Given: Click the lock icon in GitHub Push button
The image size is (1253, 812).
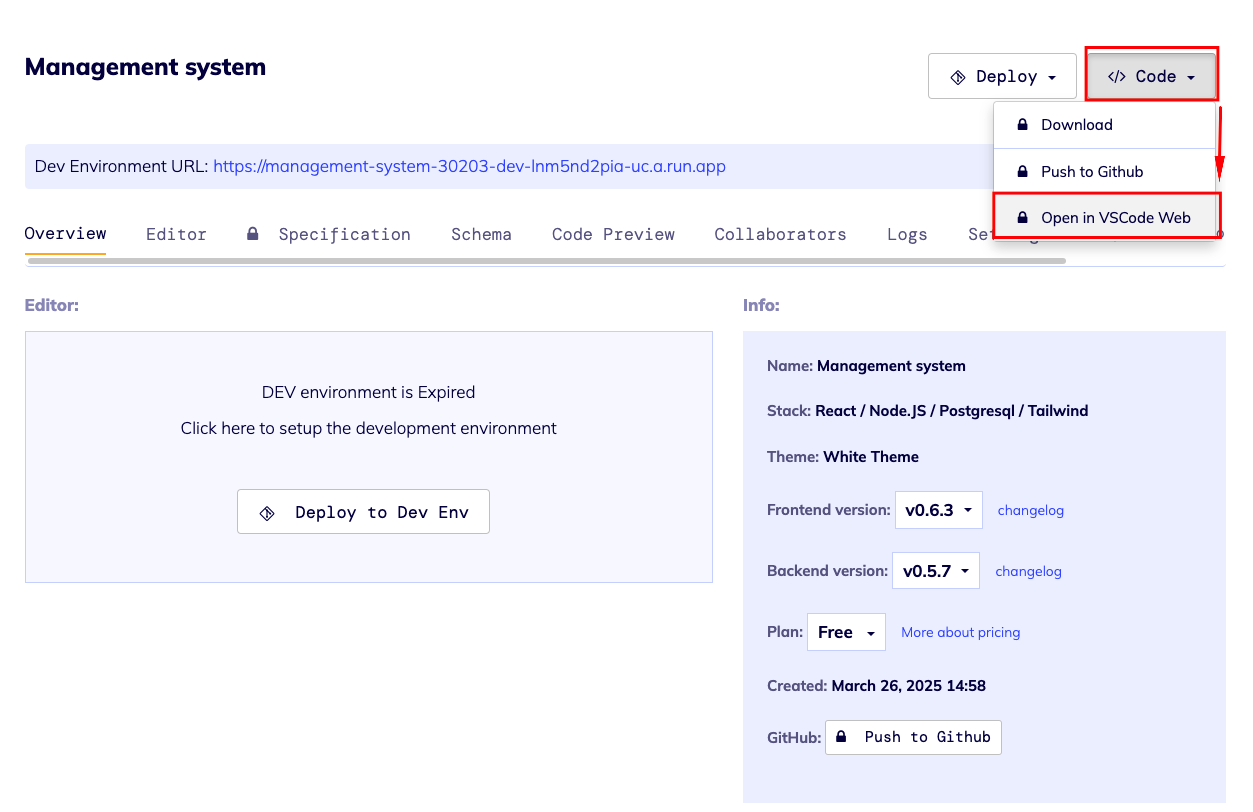Looking at the screenshot, I should pos(842,737).
